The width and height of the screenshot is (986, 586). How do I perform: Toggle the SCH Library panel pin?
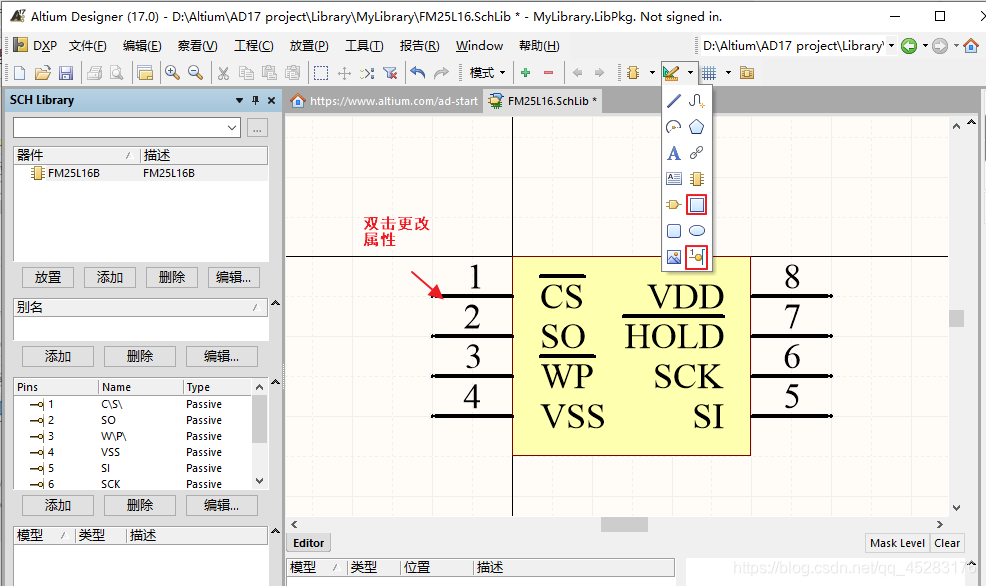pos(255,100)
